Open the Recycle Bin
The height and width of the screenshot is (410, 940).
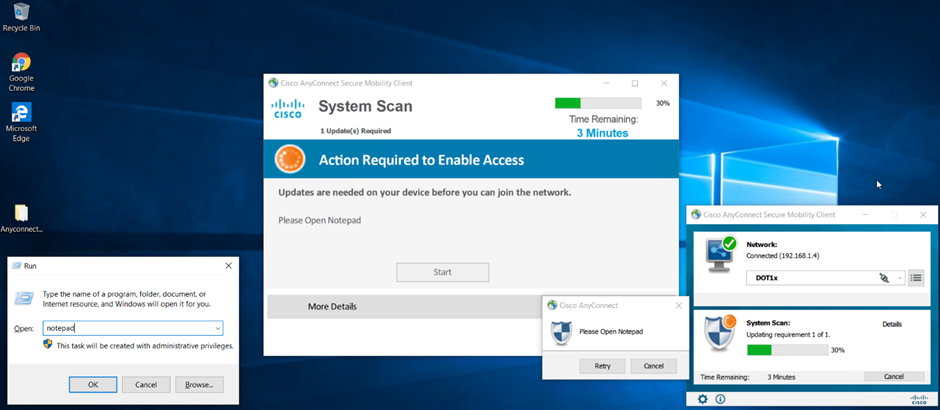[21, 12]
